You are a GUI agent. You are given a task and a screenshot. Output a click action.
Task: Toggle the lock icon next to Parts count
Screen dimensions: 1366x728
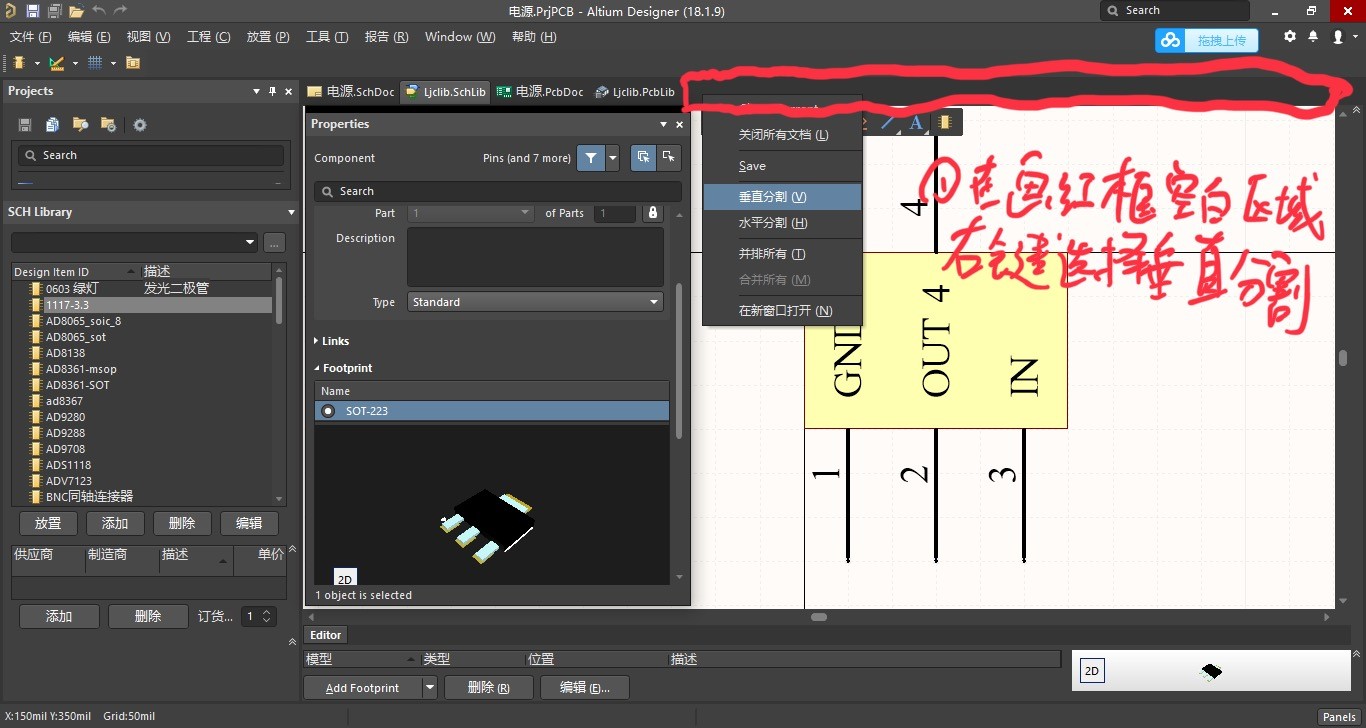652,213
